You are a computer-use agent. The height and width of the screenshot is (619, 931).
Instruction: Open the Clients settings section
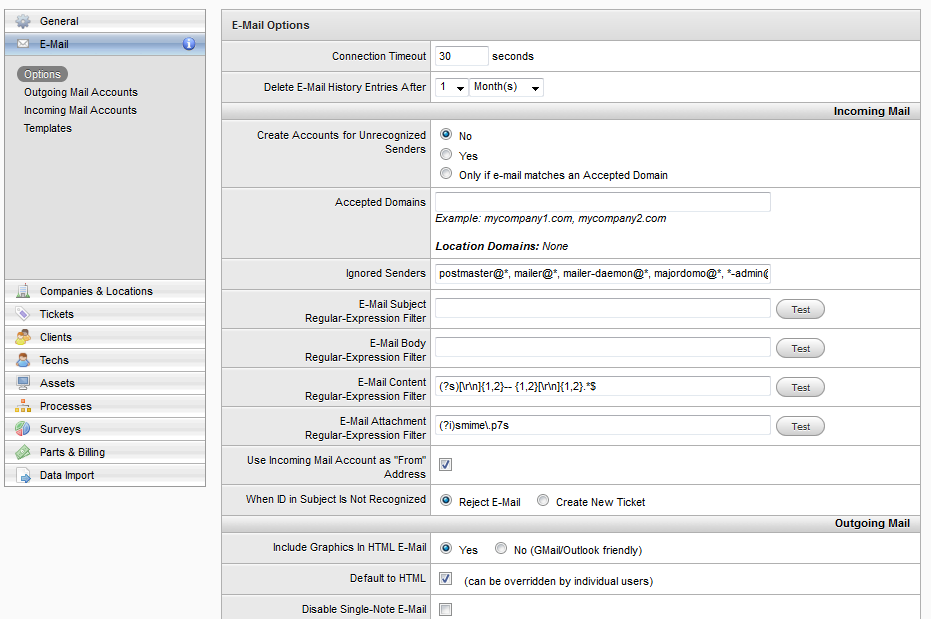[x=105, y=337]
